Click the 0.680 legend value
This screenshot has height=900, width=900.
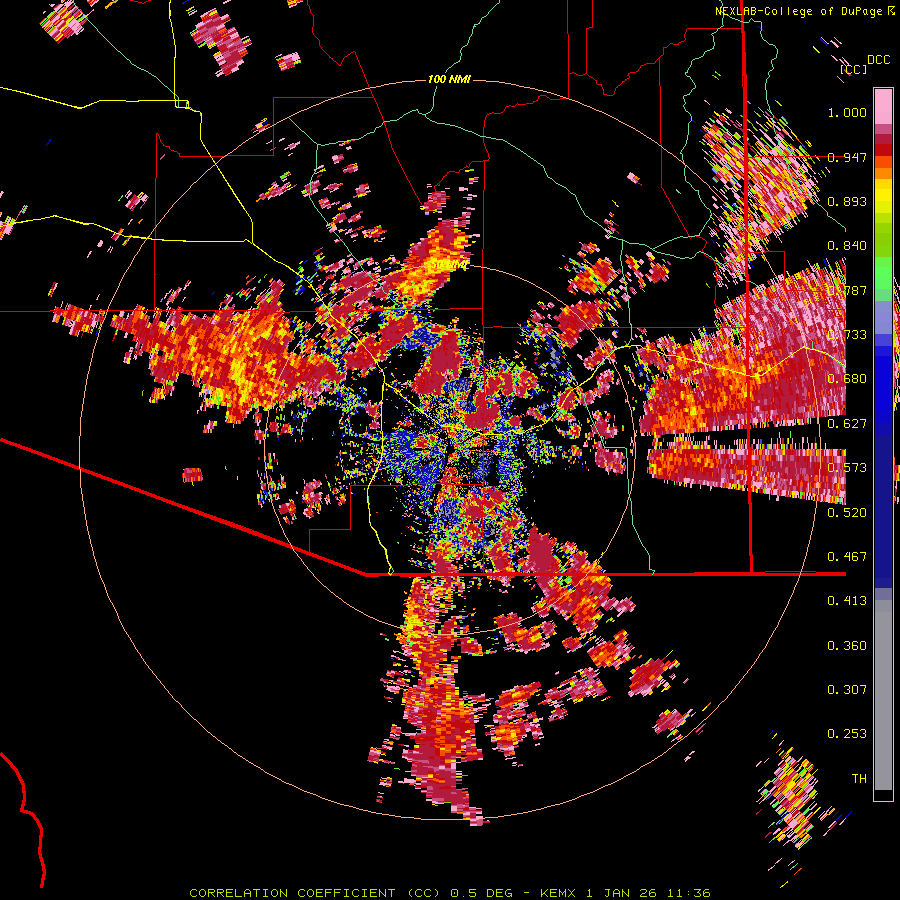pos(847,379)
